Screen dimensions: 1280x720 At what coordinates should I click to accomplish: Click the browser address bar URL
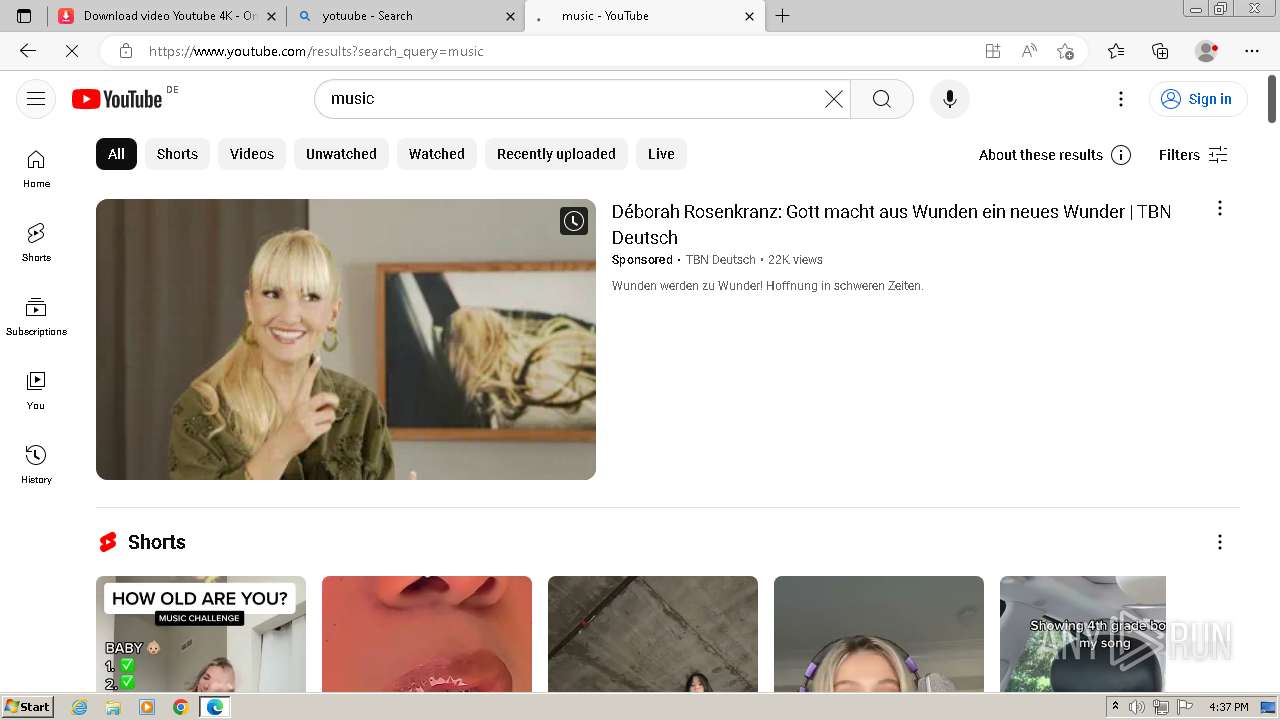click(316, 51)
